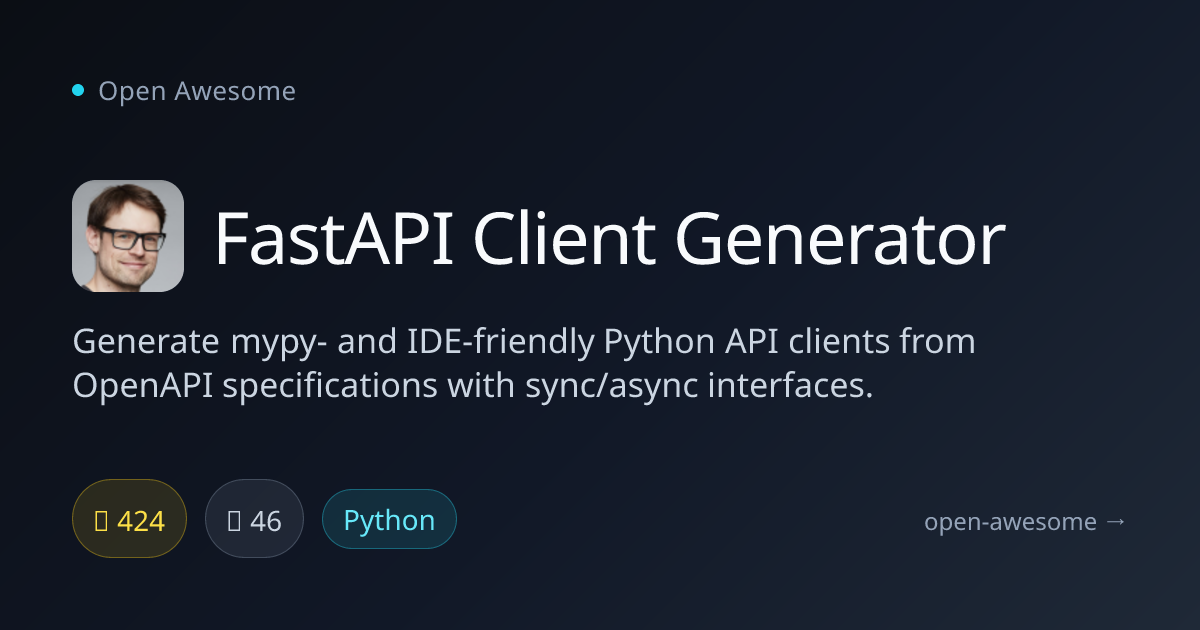The width and height of the screenshot is (1200, 630).
Task: Click the Open Awesome brand label
Action: [x=197, y=91]
